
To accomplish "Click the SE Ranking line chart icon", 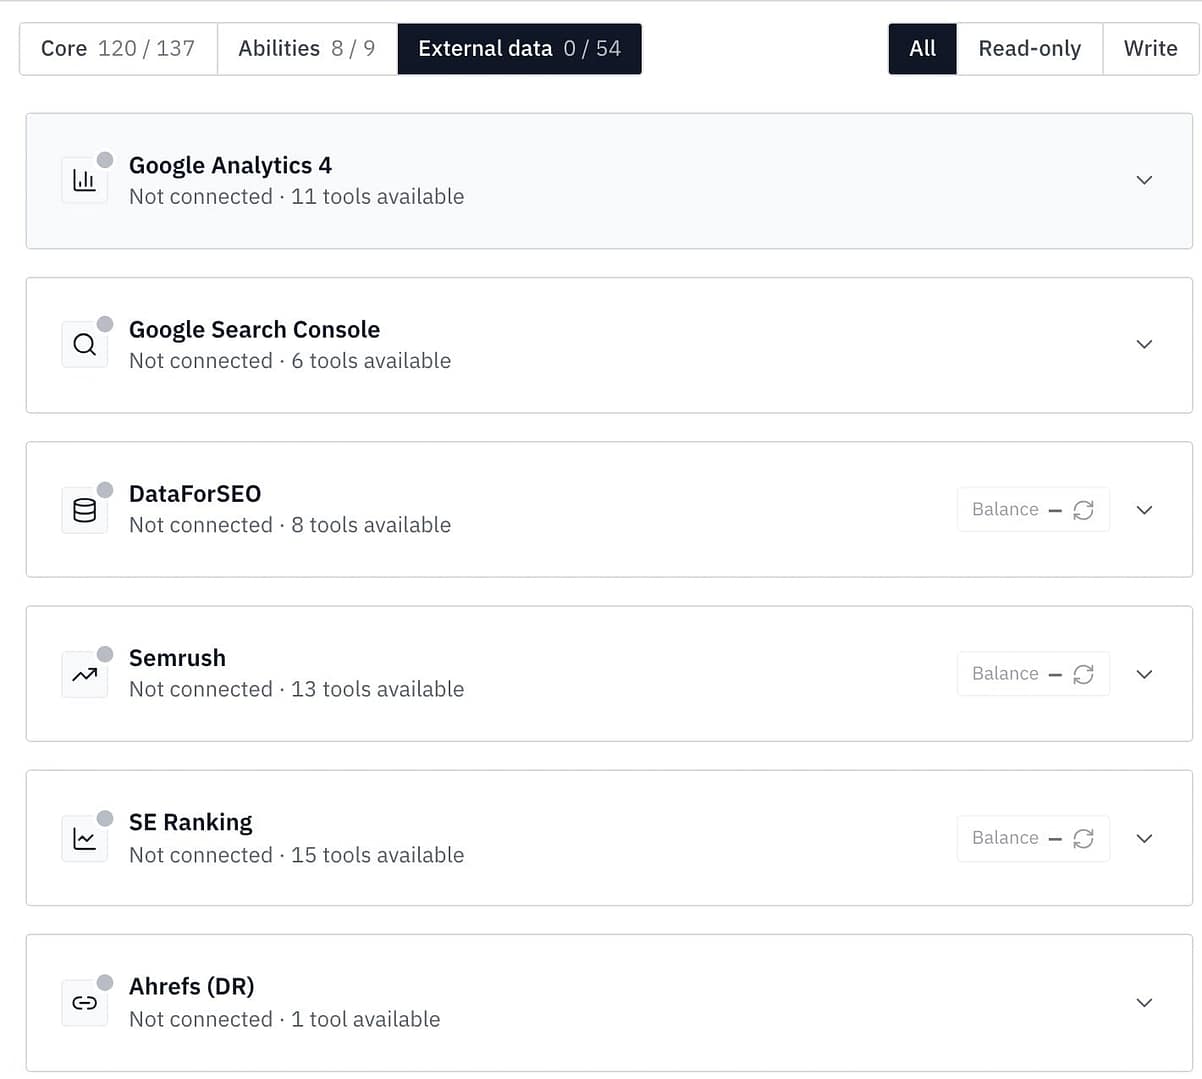I will pyautogui.click(x=85, y=838).
